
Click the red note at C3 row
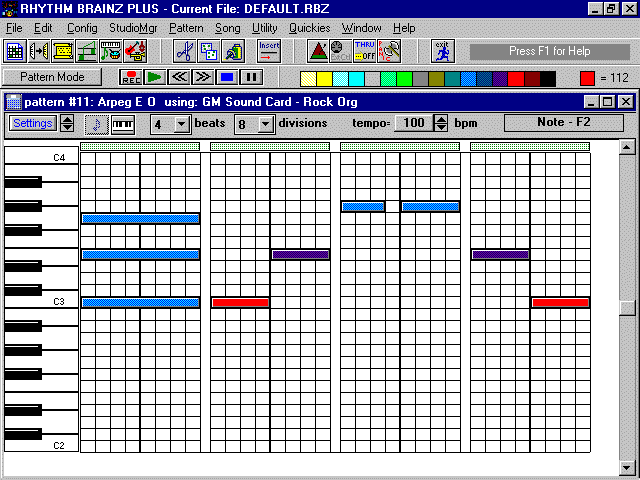240,302
